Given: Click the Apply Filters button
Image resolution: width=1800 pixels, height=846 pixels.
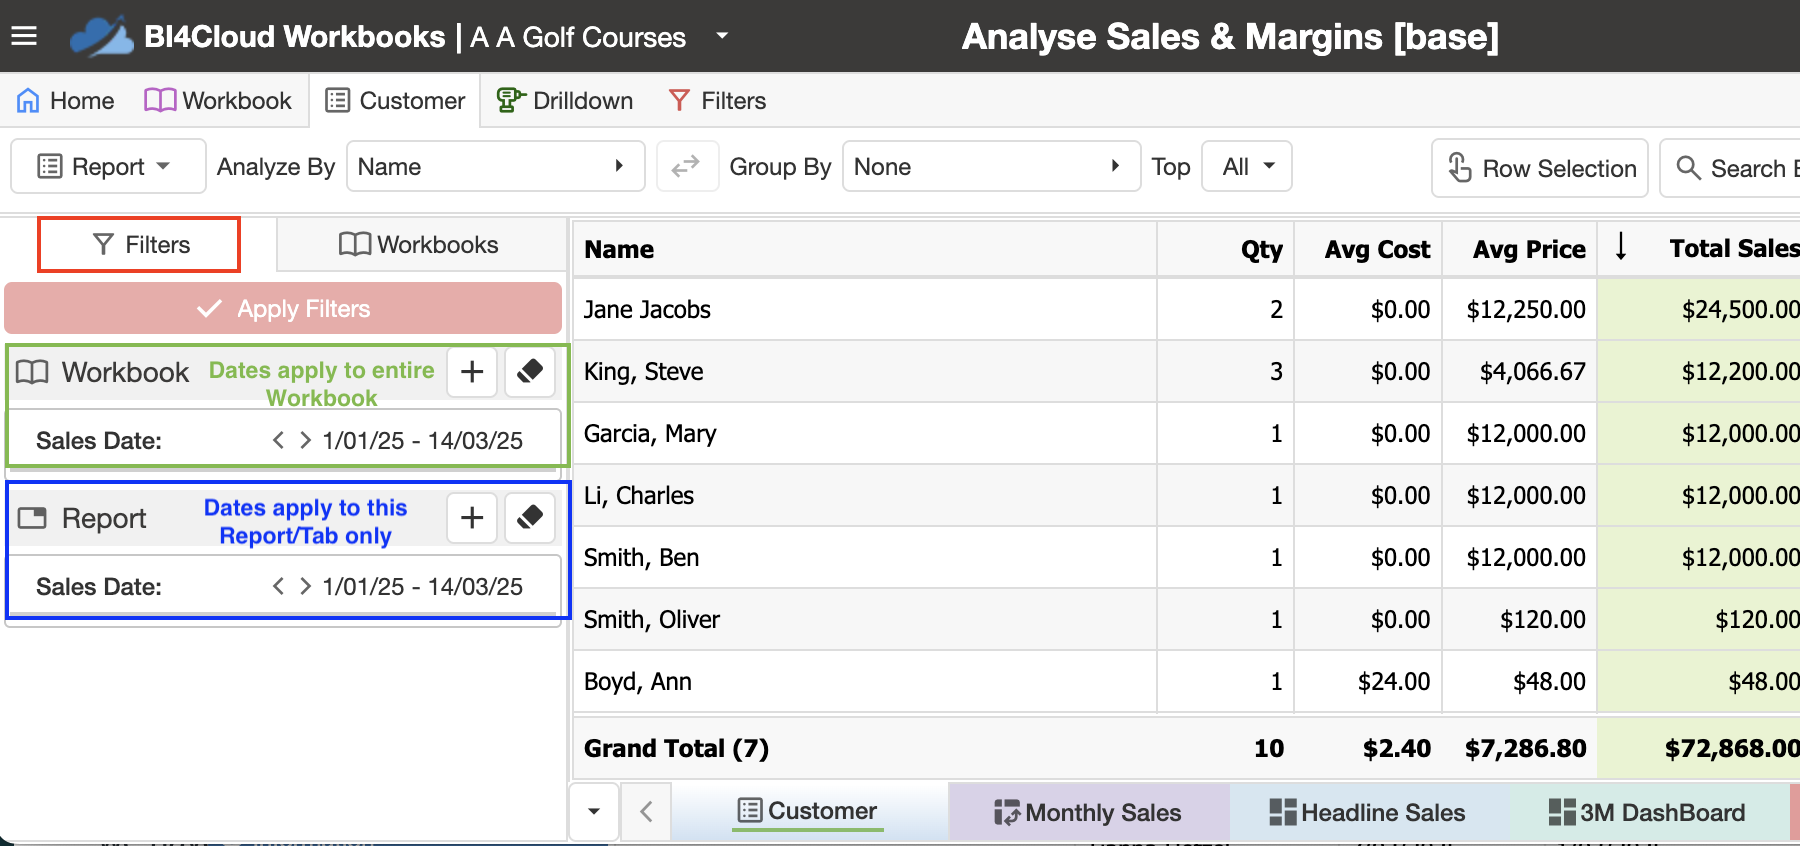Looking at the screenshot, I should tap(283, 308).
